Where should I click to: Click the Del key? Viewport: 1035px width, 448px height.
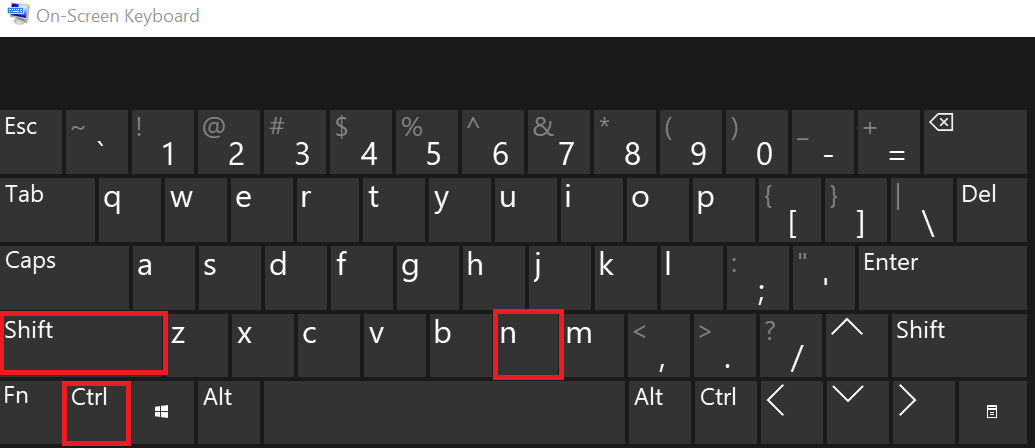[995, 210]
